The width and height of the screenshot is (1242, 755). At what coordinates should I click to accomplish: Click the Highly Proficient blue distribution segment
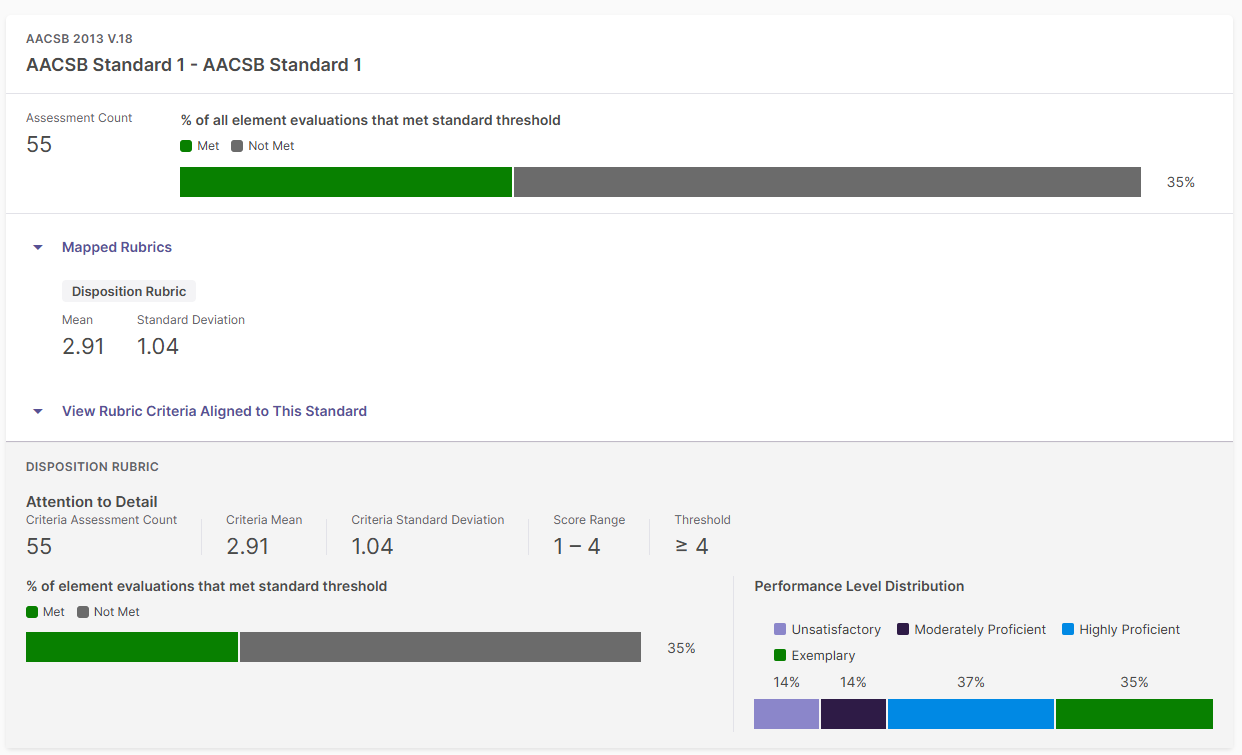971,714
